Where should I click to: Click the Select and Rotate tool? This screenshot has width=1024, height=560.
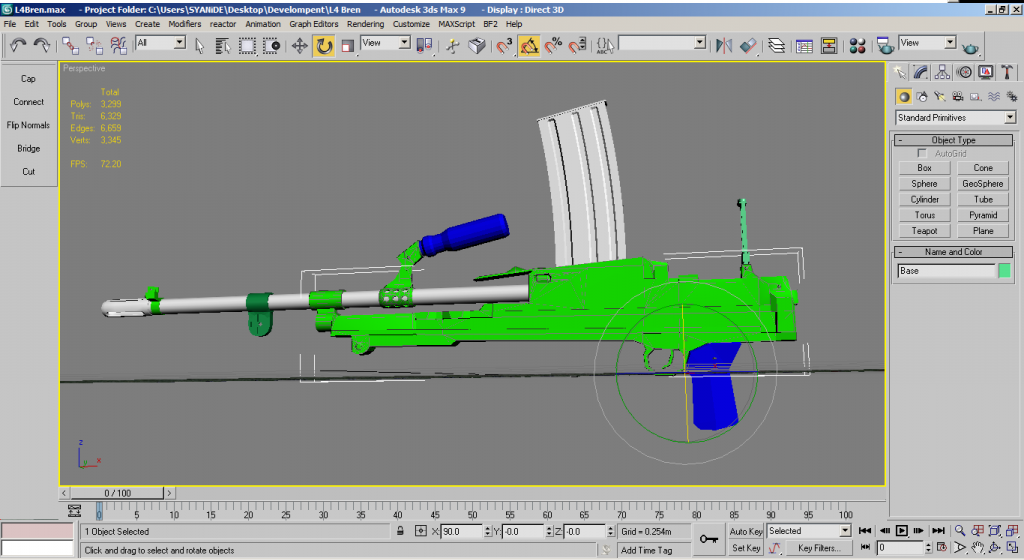pyautogui.click(x=324, y=45)
